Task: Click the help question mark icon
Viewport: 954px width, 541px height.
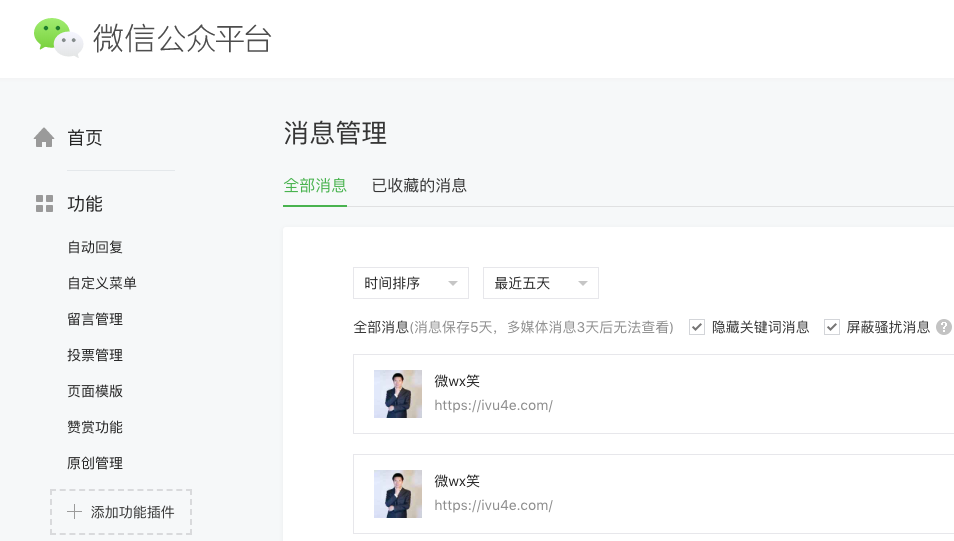Action: [x=943, y=327]
